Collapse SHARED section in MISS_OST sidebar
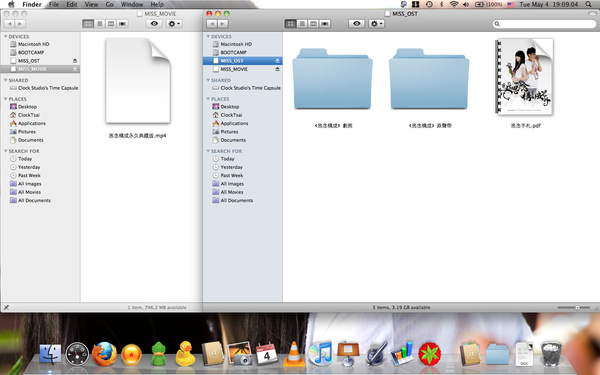The image size is (600, 375). pos(208,80)
